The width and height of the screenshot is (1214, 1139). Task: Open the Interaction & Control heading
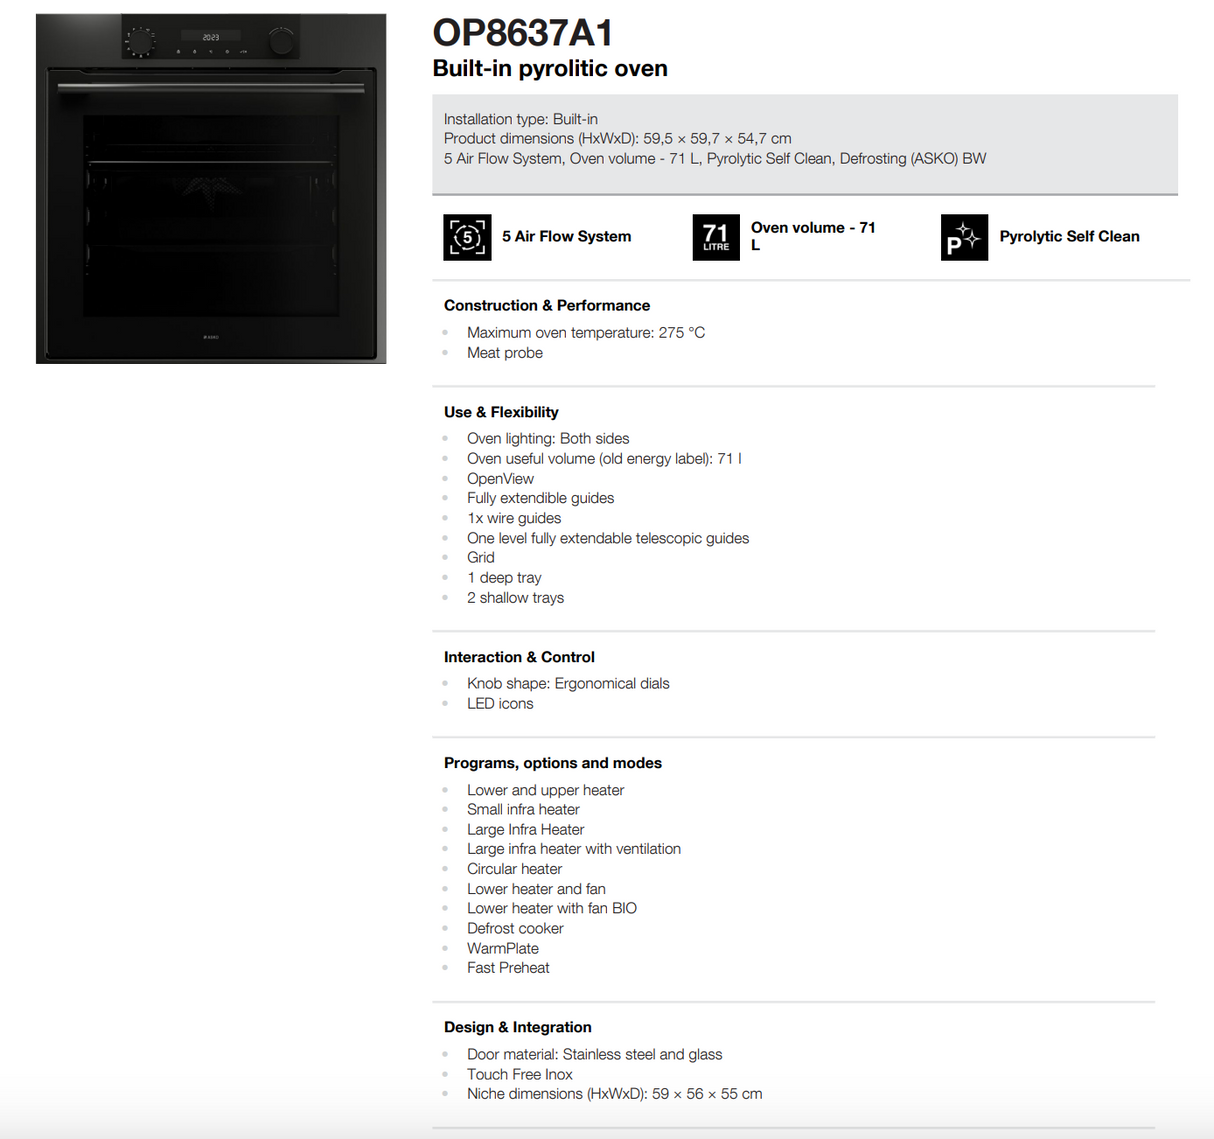[519, 657]
